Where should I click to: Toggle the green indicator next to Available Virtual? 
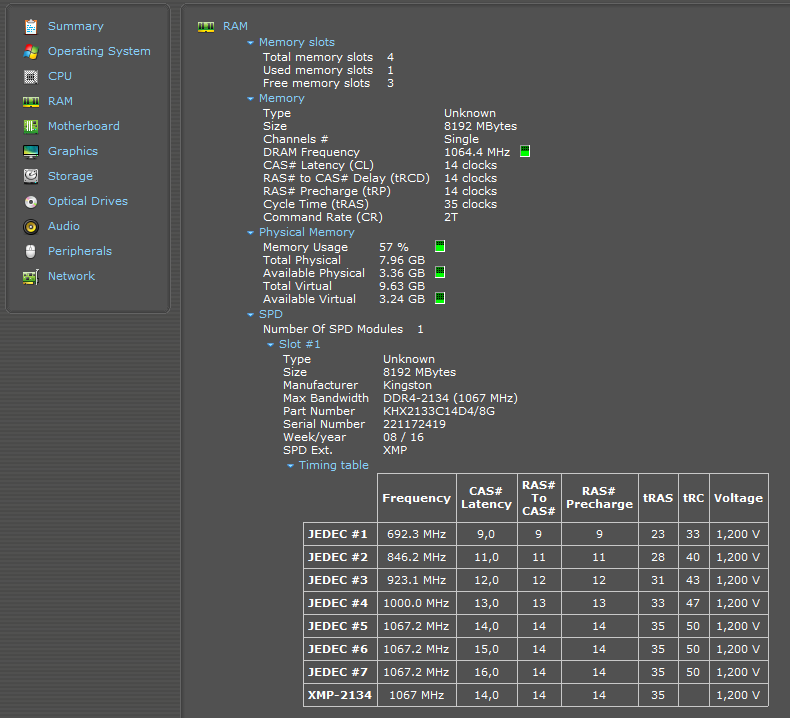(440, 298)
